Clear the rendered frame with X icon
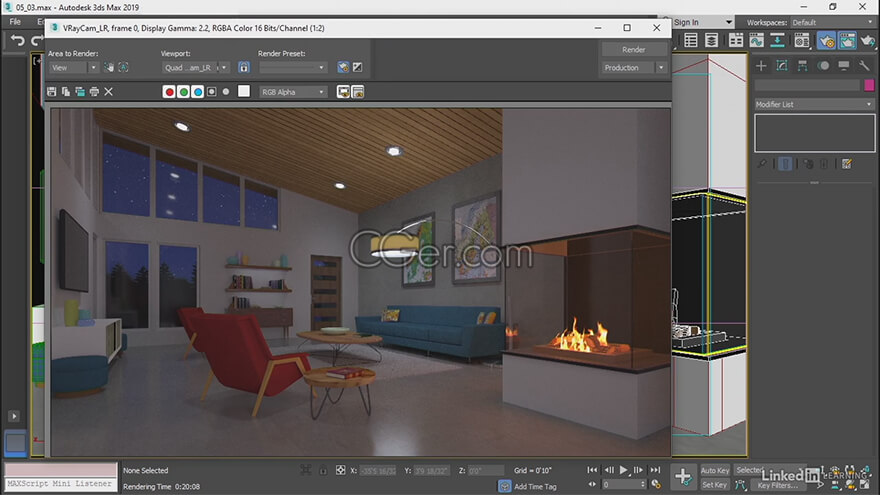This screenshot has width=880, height=495. 108,91
